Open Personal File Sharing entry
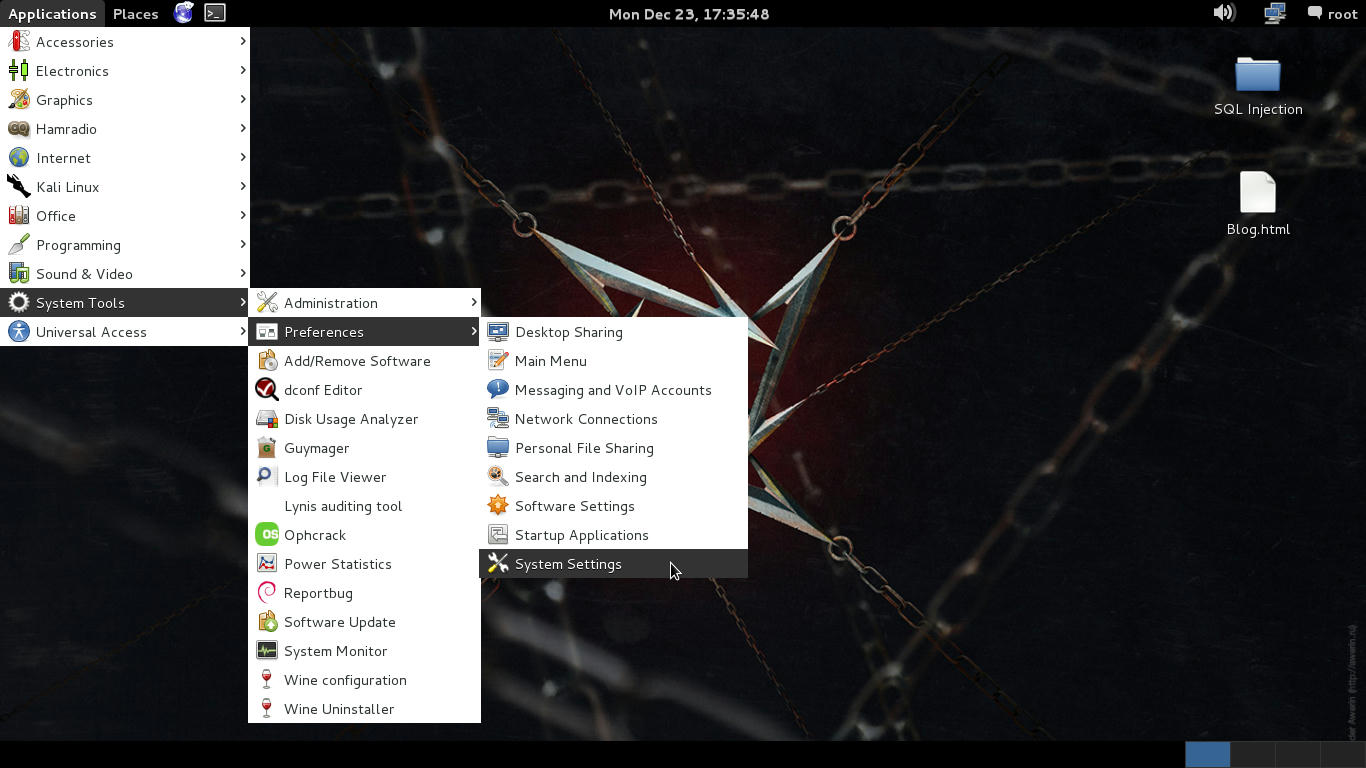 pyautogui.click(x=613, y=448)
